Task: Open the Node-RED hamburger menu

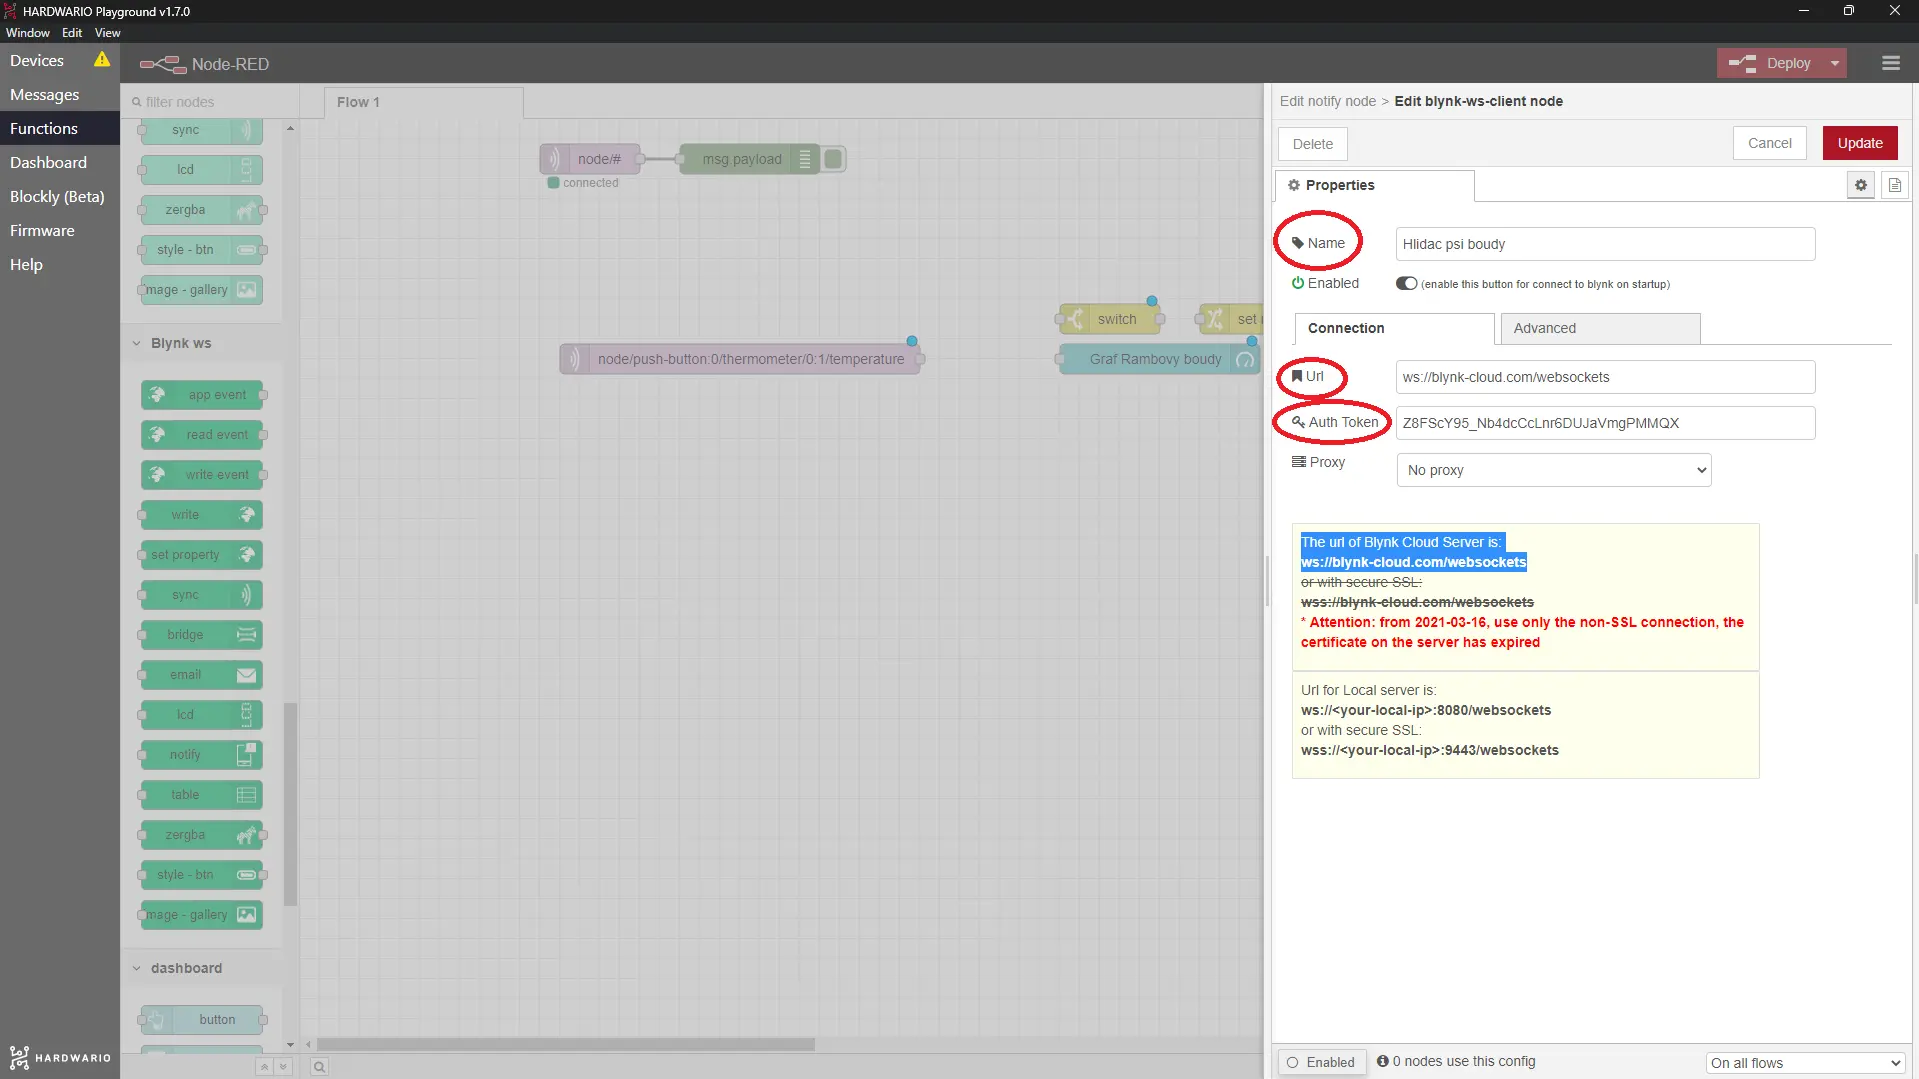Action: (1890, 63)
